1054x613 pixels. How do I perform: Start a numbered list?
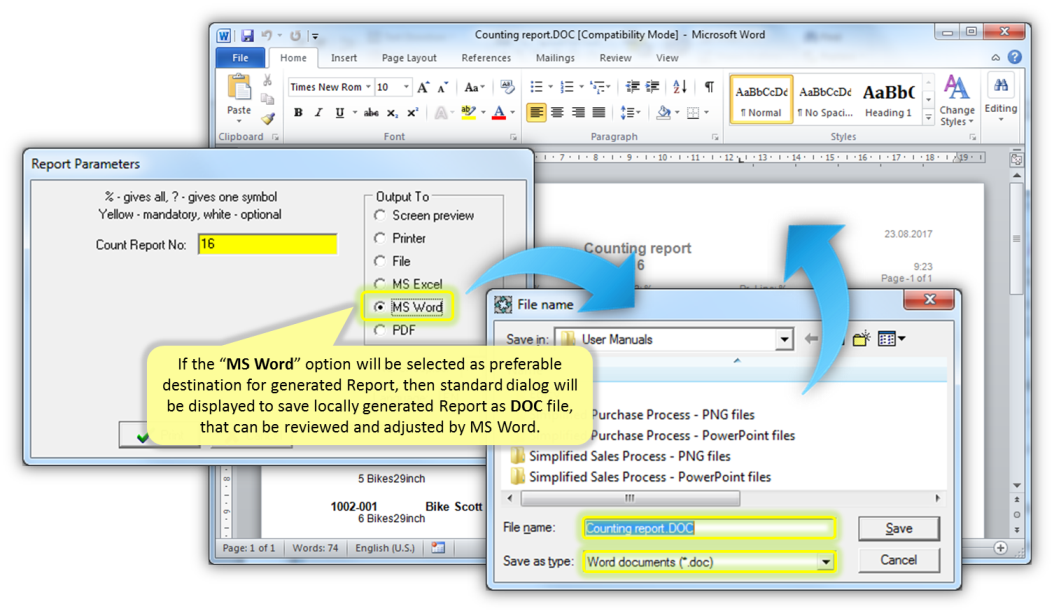point(567,87)
